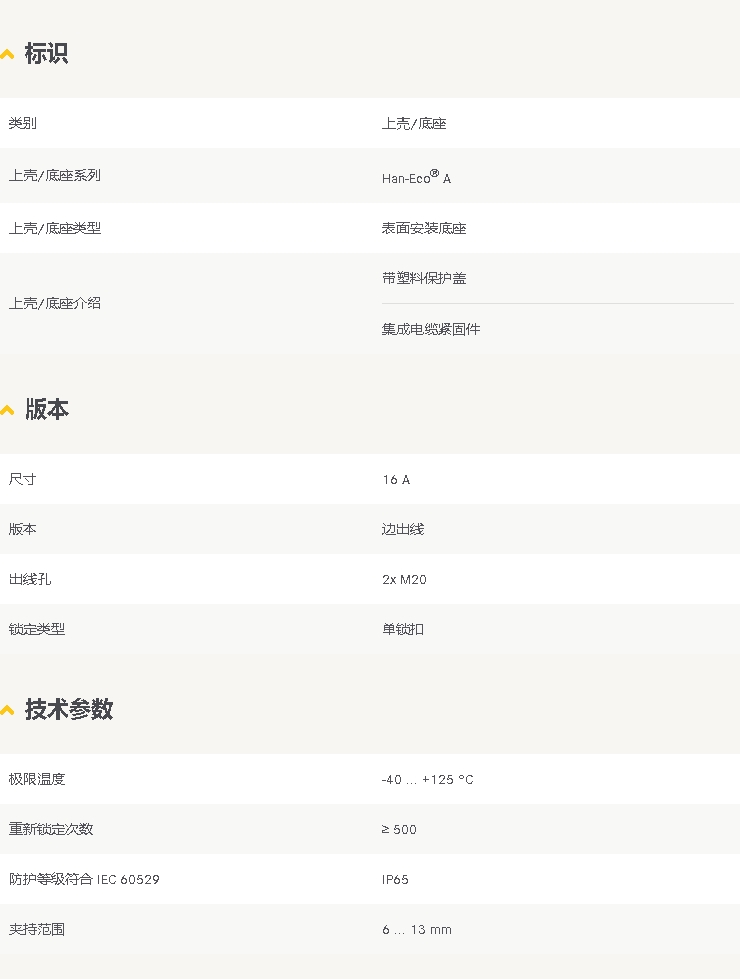Image resolution: width=740 pixels, height=979 pixels.
Task: Click the 带塑料保护盖 description entry
Action: pyautogui.click(x=424, y=279)
